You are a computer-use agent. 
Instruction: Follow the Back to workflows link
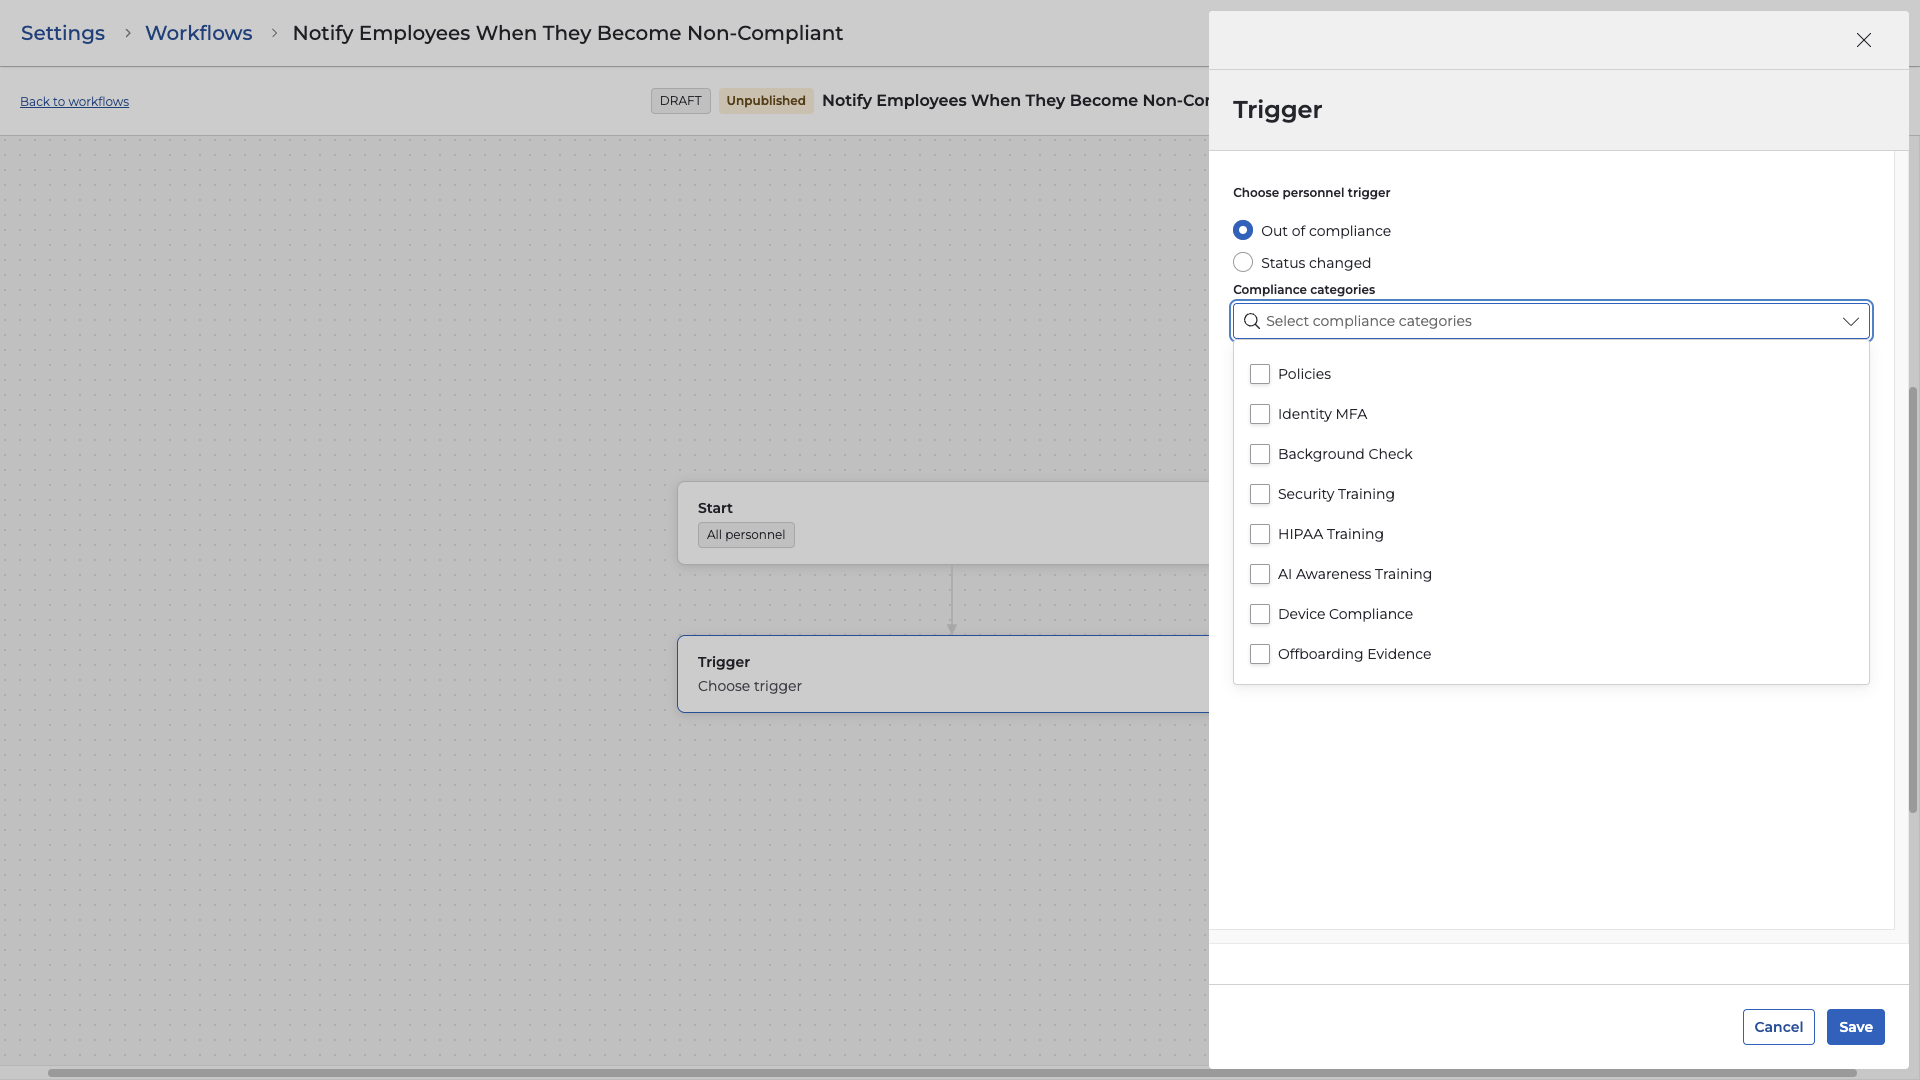pyautogui.click(x=74, y=102)
